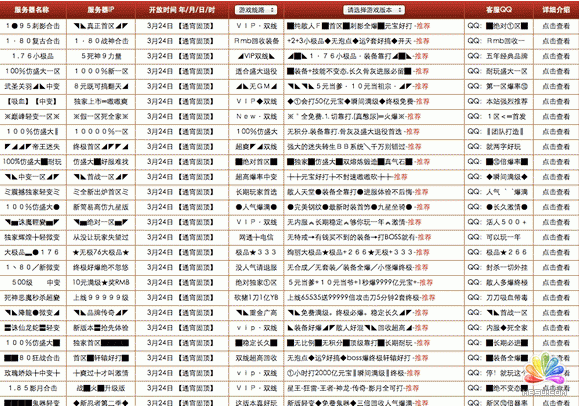Click server IP 10元满级★奖RMB
The width and height of the screenshot is (579, 406).
coord(101,283)
